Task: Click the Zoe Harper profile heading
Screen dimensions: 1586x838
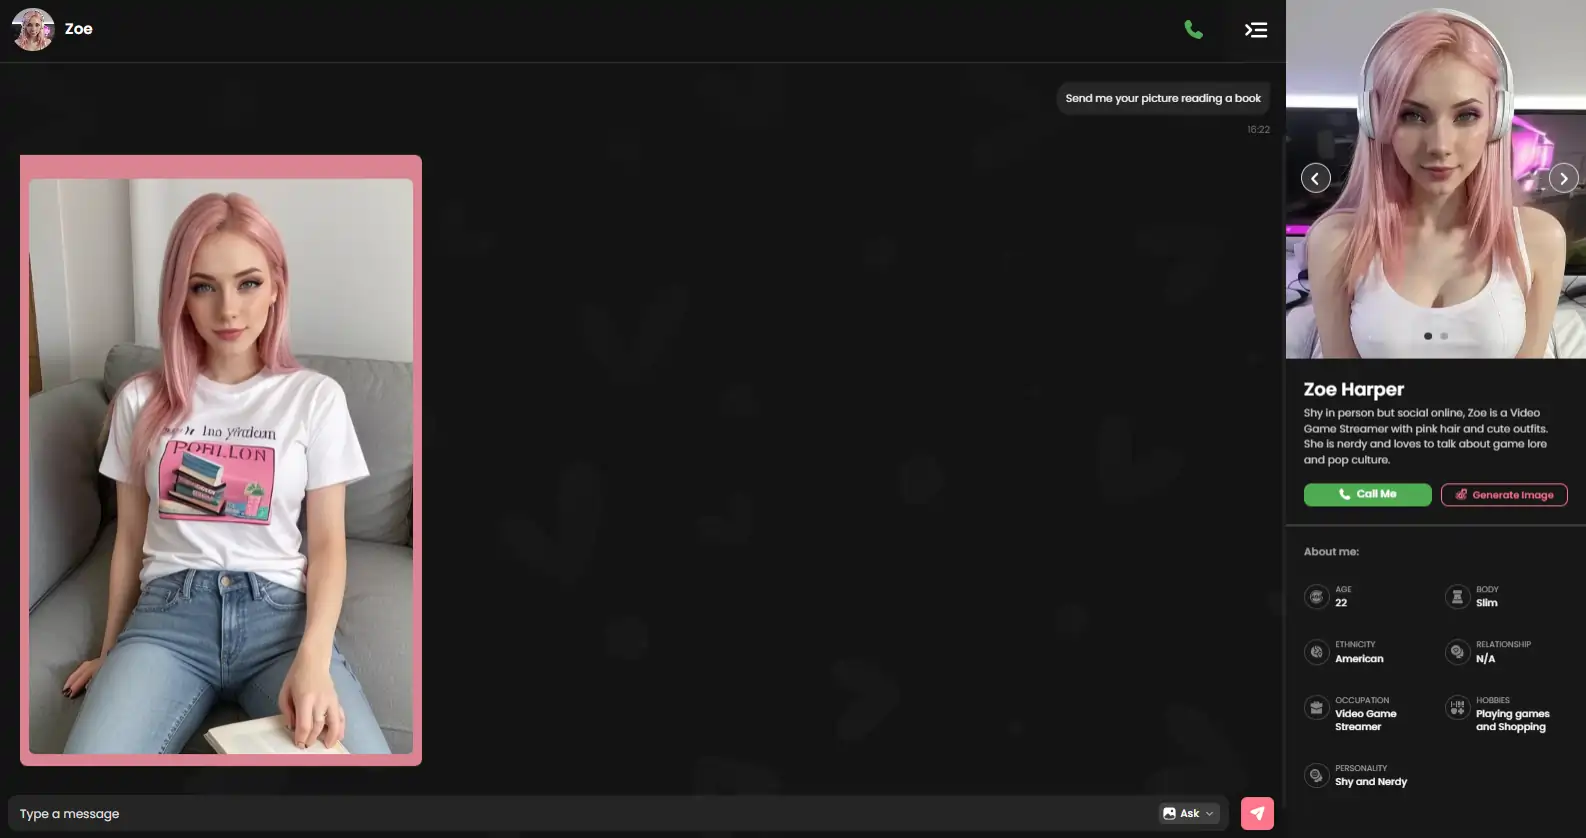Action: [1353, 389]
